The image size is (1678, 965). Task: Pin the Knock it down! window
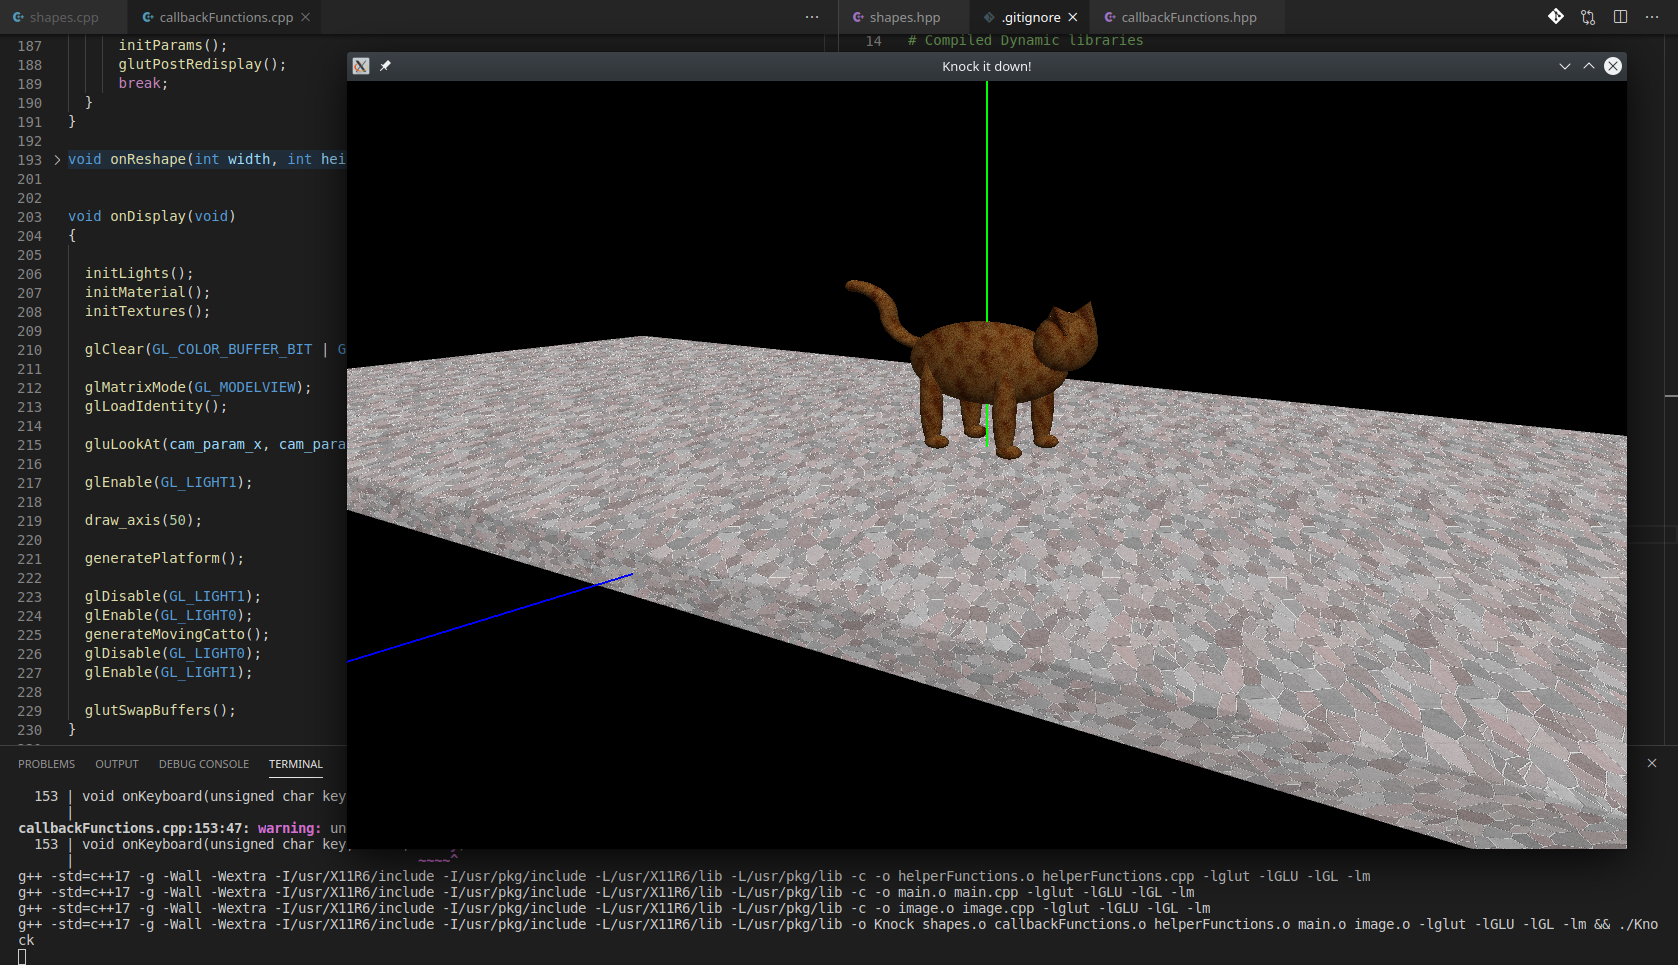(x=385, y=66)
